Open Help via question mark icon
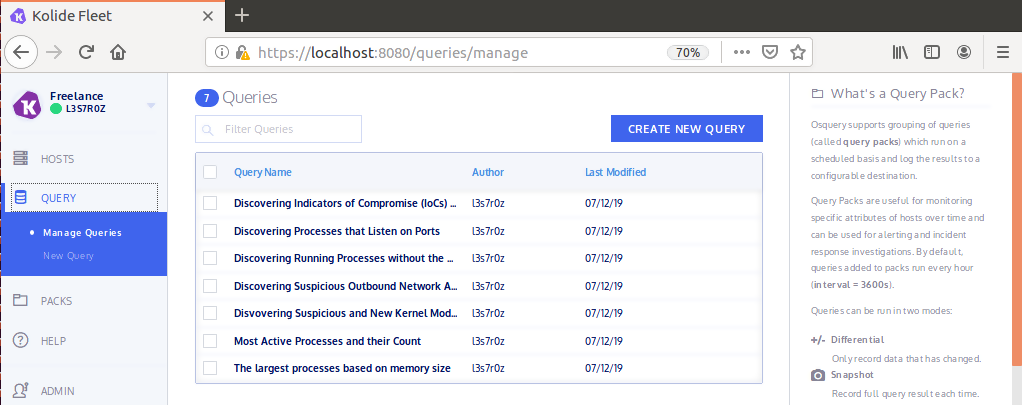Screen dimensions: 1022x405 20,341
